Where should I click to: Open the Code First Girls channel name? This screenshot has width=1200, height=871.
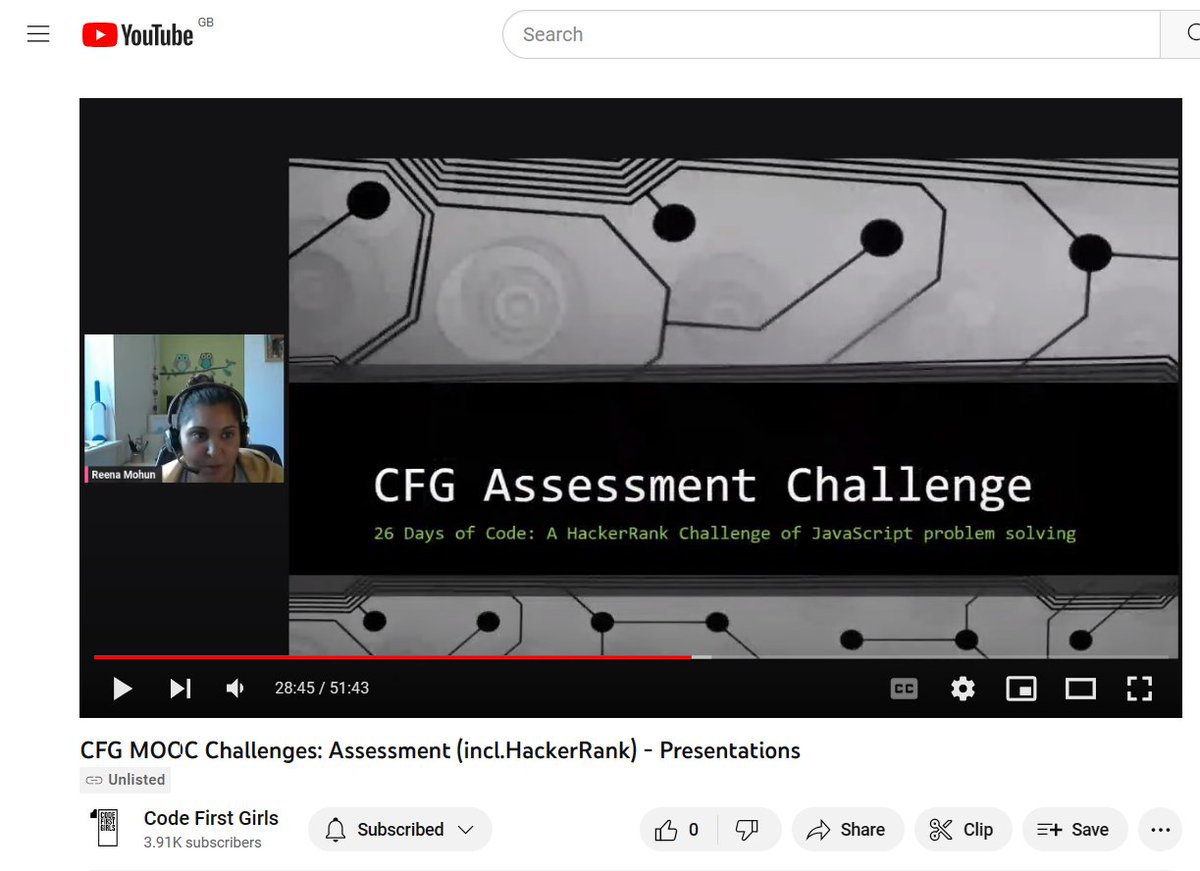[211, 818]
